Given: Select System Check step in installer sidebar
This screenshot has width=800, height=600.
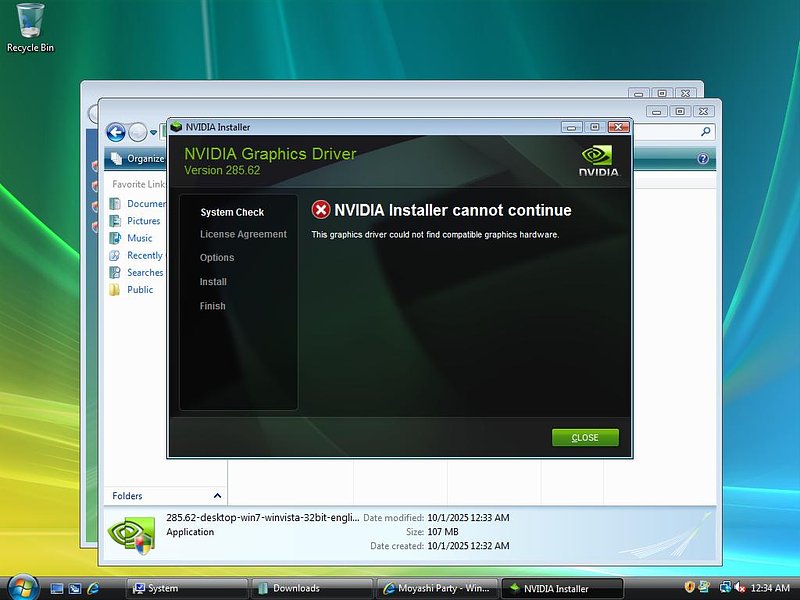Looking at the screenshot, I should click(x=232, y=212).
